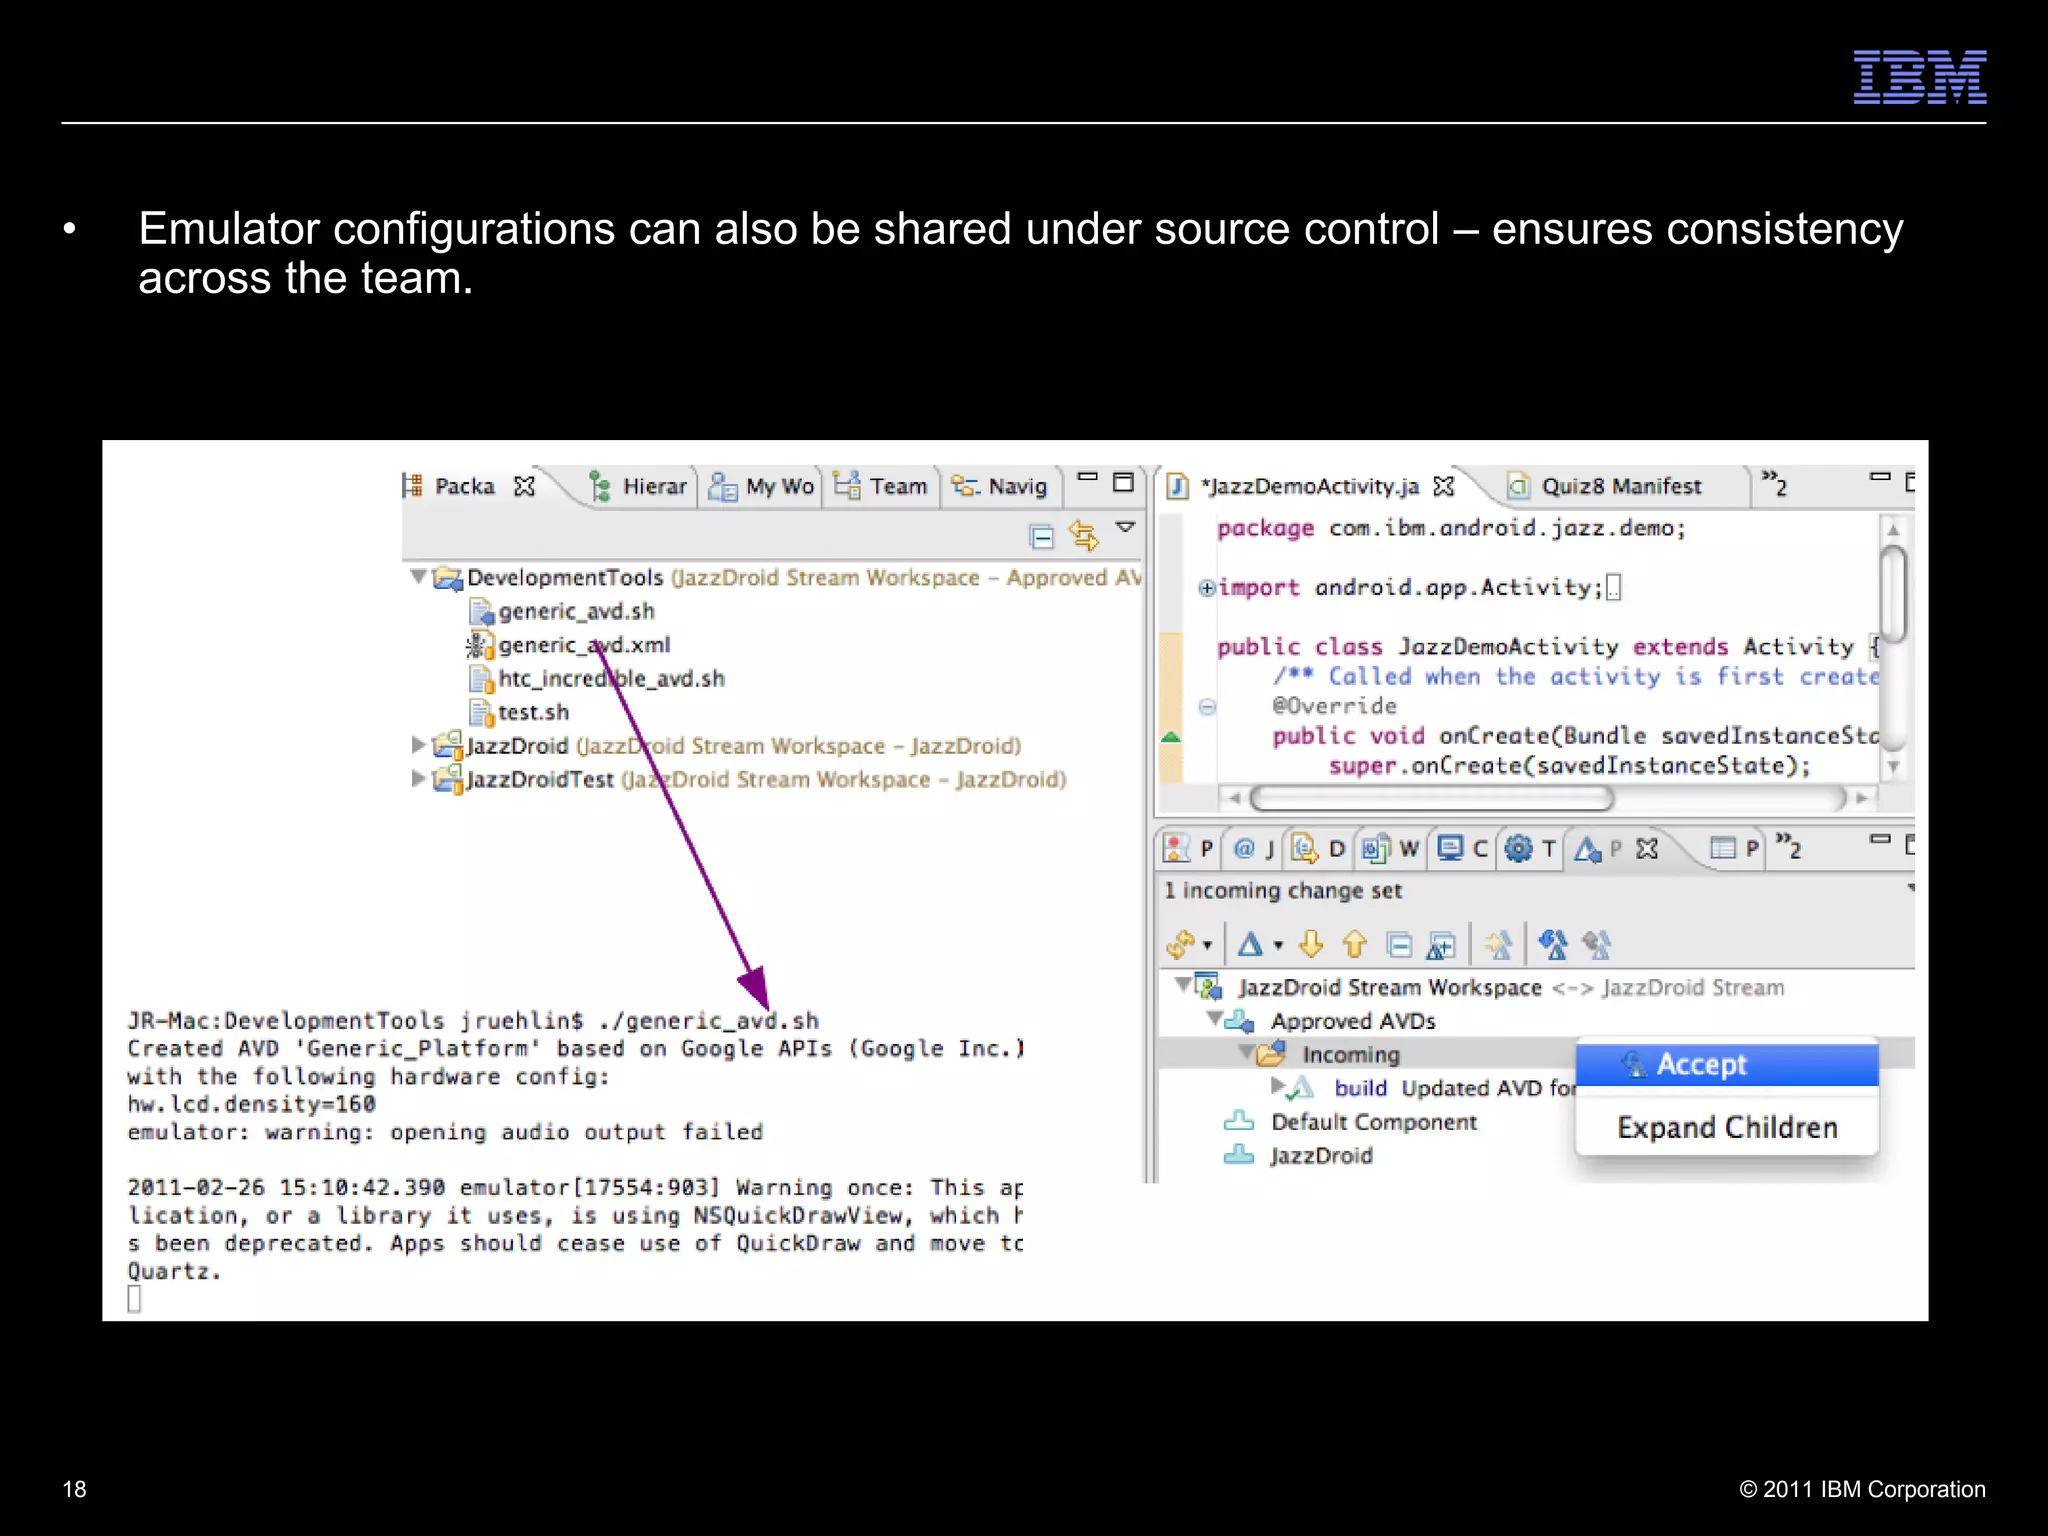Image resolution: width=2048 pixels, height=1536 pixels.
Task: Toggle Link with Editor in Package Explorer
Action: (x=1083, y=537)
